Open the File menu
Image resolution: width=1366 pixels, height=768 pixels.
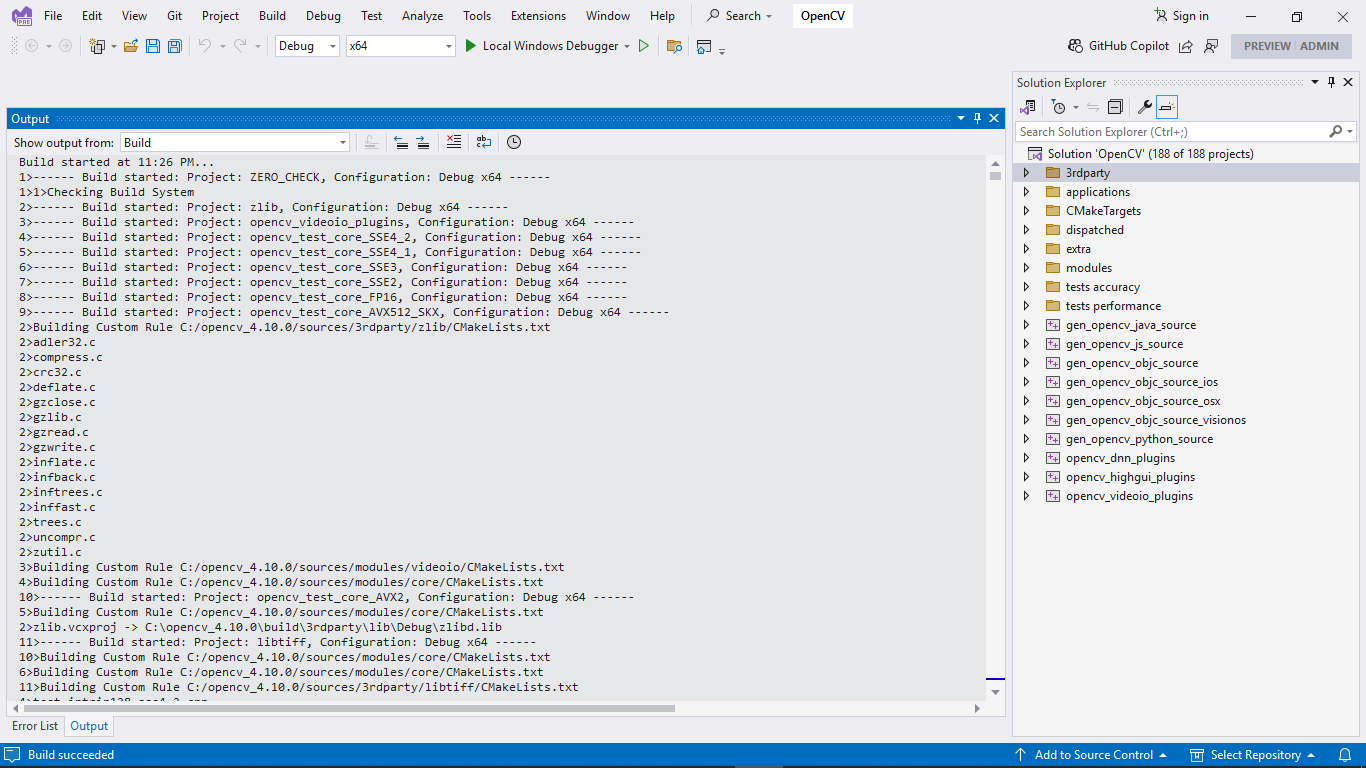tap(53, 16)
